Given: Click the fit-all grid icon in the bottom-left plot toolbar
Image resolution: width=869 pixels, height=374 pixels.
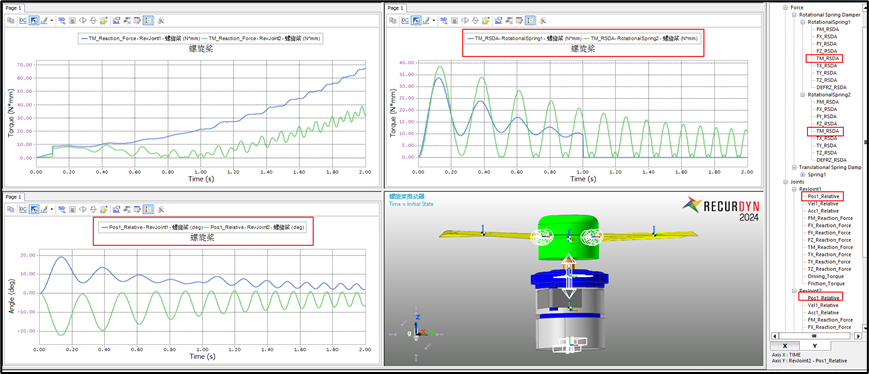Looking at the screenshot, I should (x=72, y=209).
